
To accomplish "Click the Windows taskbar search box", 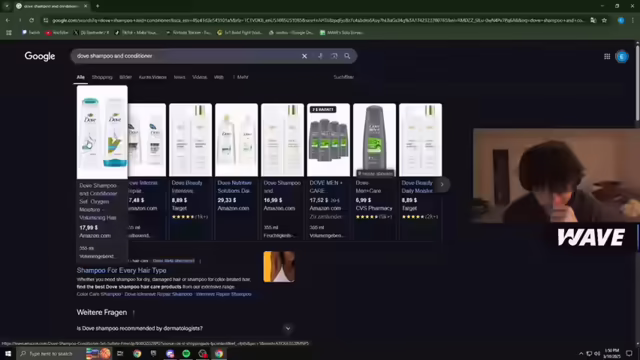I will coord(51,353).
